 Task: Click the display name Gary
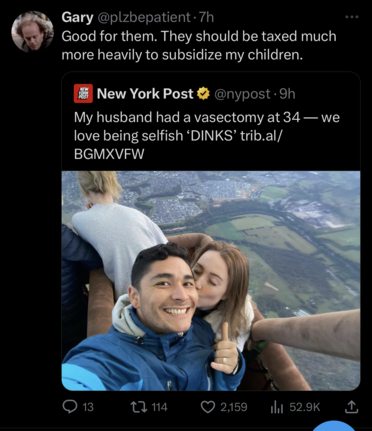[x=77, y=17]
